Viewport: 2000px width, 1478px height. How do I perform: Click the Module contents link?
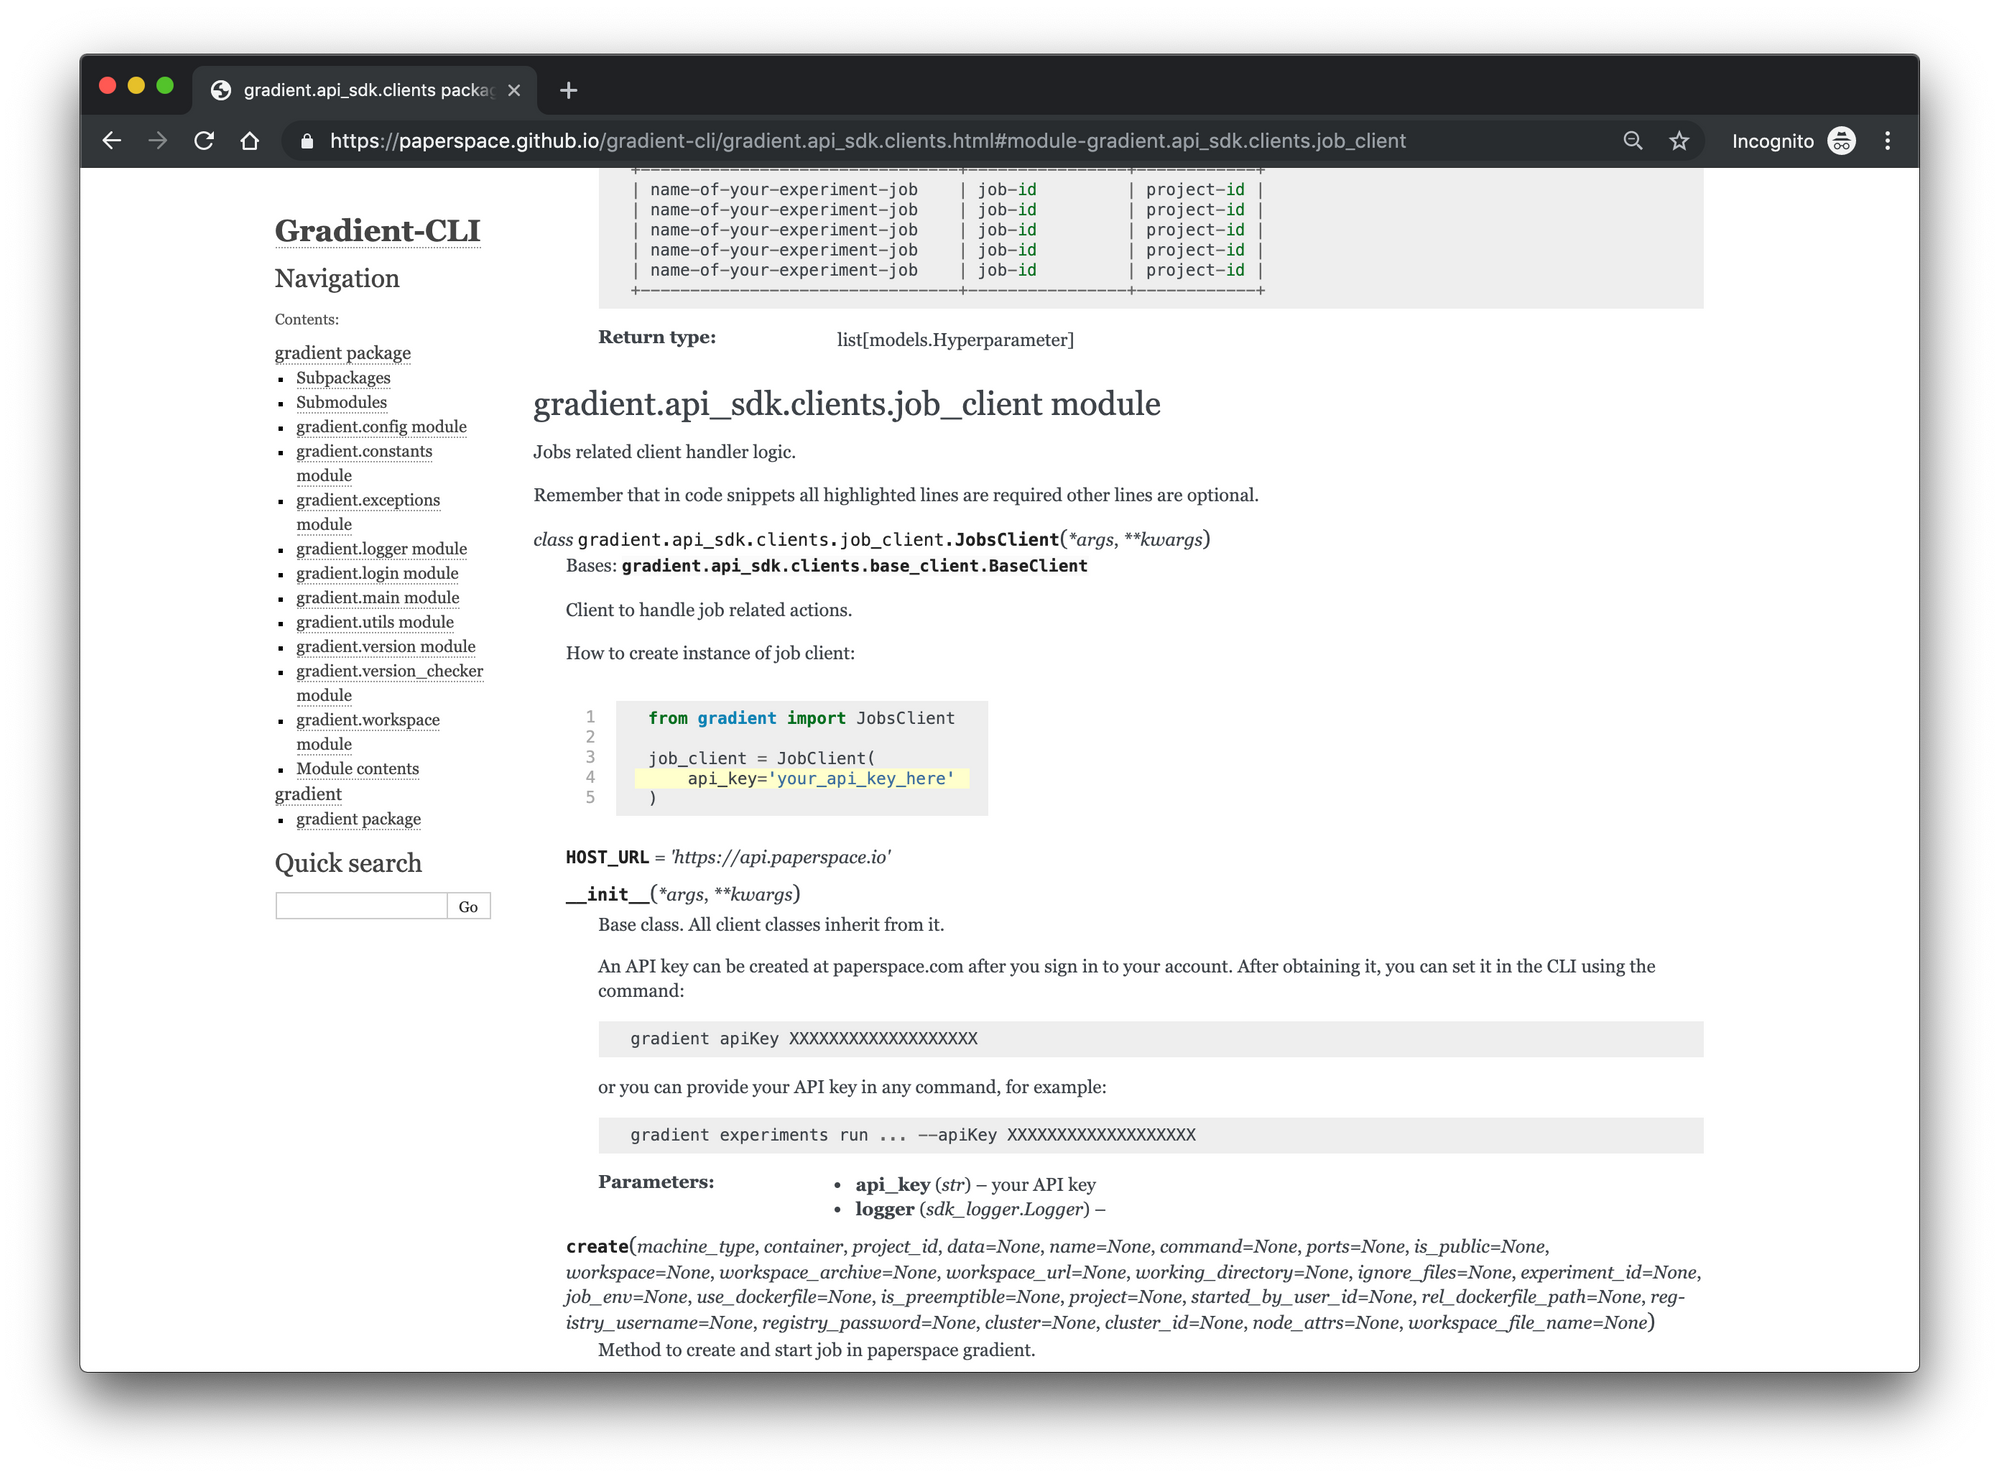pyautogui.click(x=357, y=769)
